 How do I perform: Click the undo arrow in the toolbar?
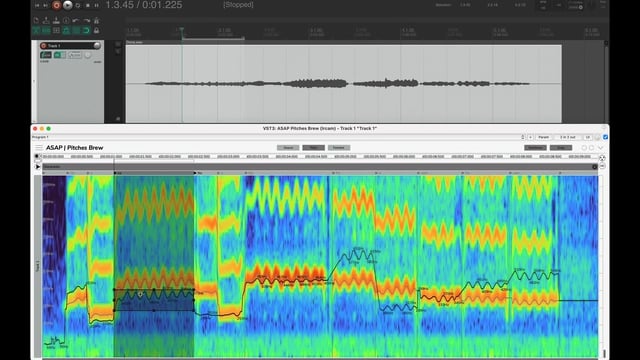(76, 20)
